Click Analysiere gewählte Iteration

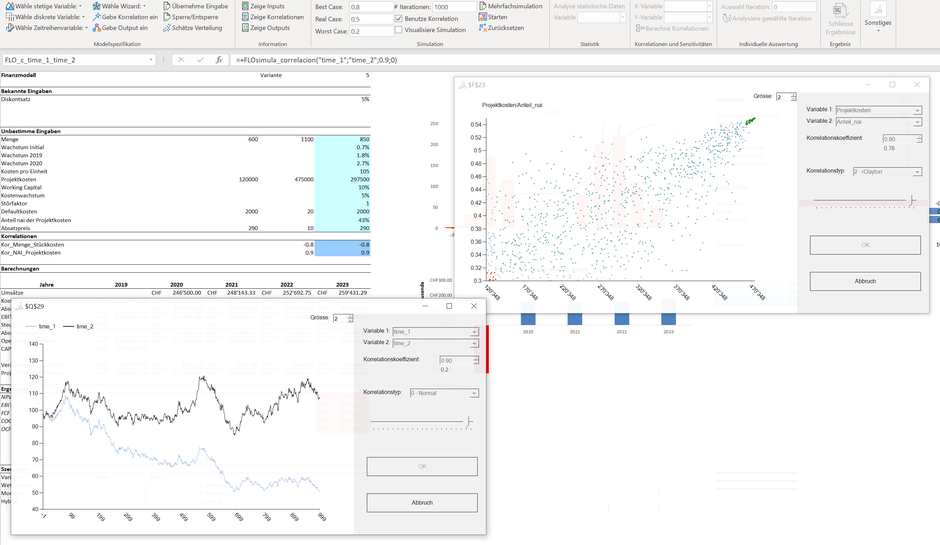pos(767,18)
